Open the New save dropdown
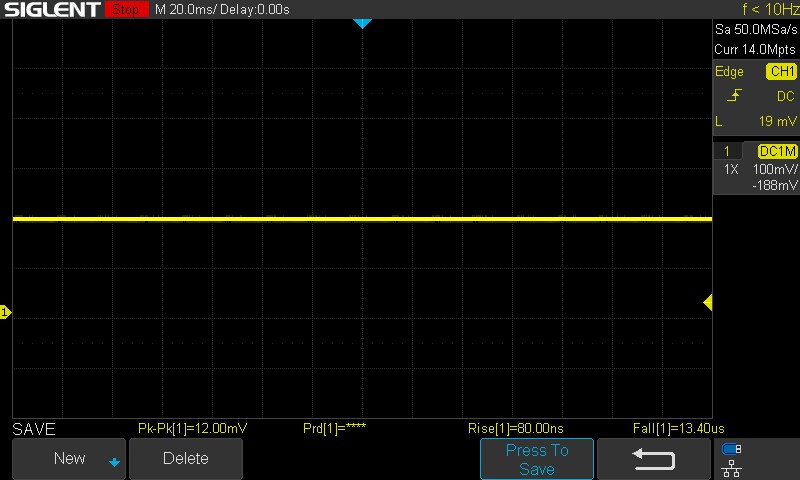Image resolution: width=800 pixels, height=480 pixels. [69, 459]
